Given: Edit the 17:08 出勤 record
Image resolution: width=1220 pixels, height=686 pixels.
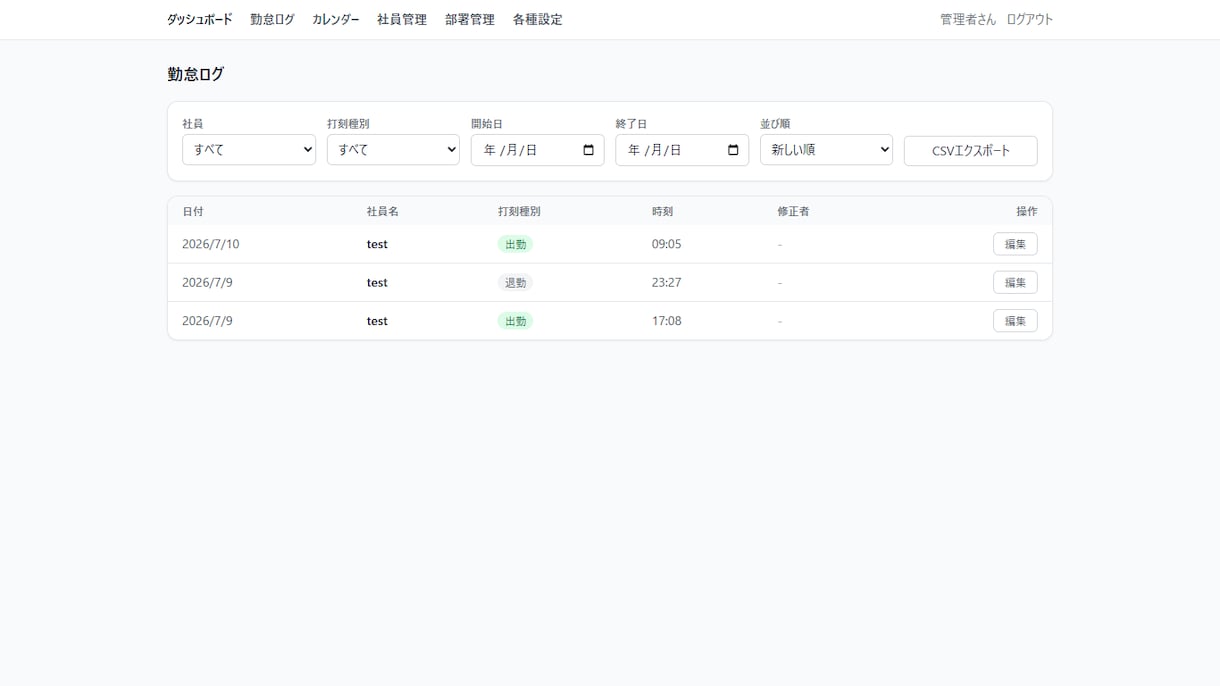Looking at the screenshot, I should (x=1015, y=321).
